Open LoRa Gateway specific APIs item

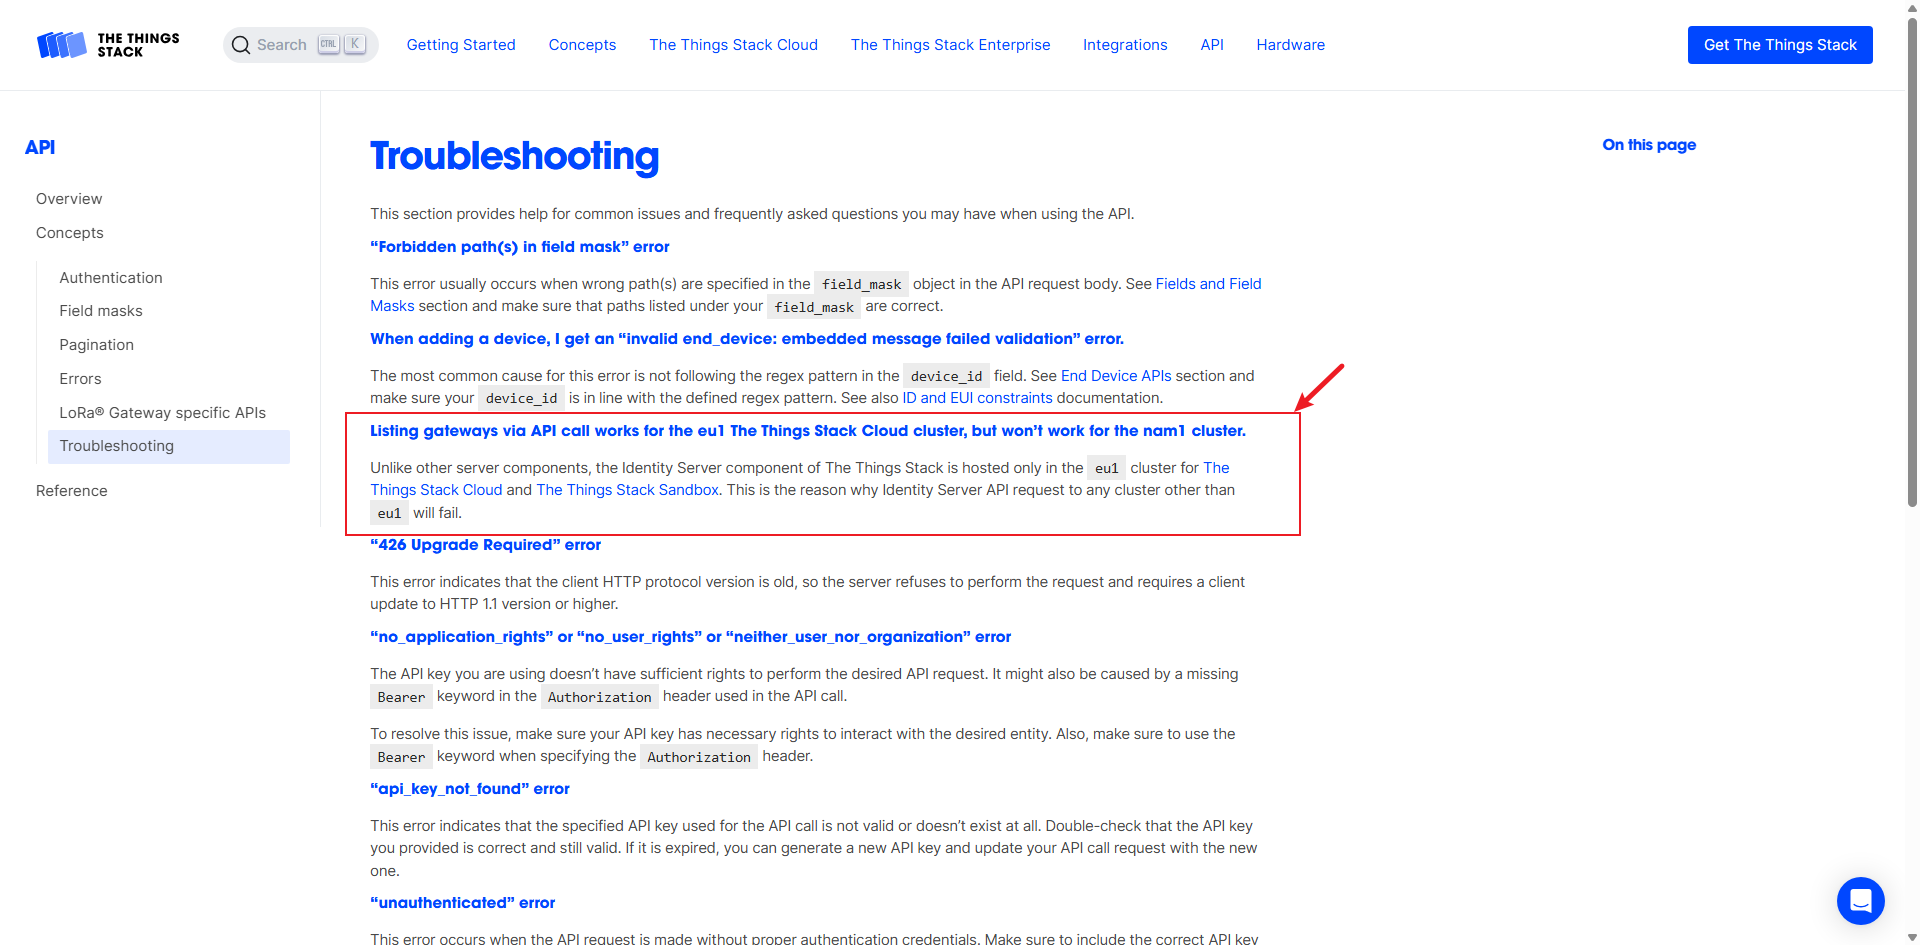point(162,413)
